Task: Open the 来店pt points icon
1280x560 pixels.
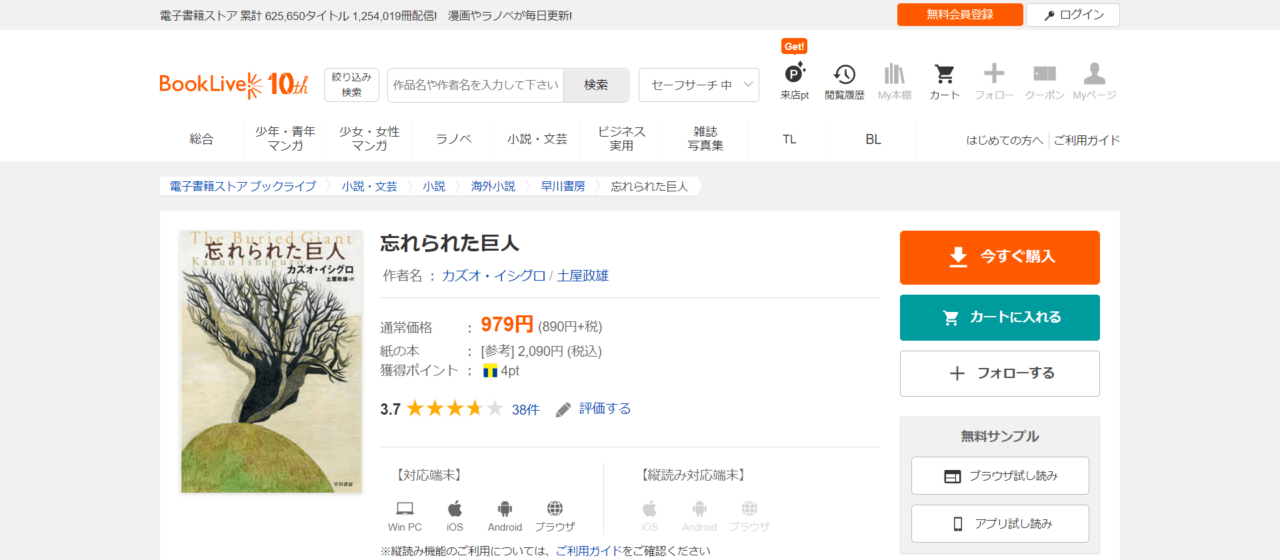Action: pyautogui.click(x=795, y=76)
